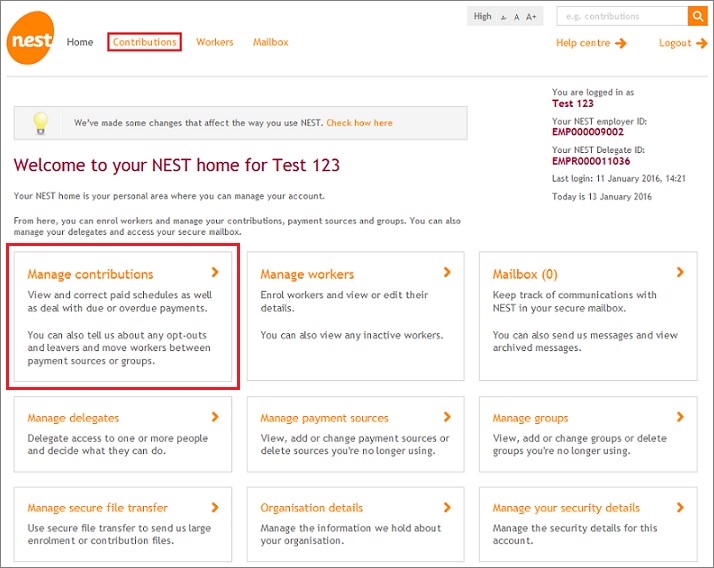Screen dimensions: 714x568
Task: Click the chevron on Mailbox (0) card
Action: pyautogui.click(x=680, y=272)
